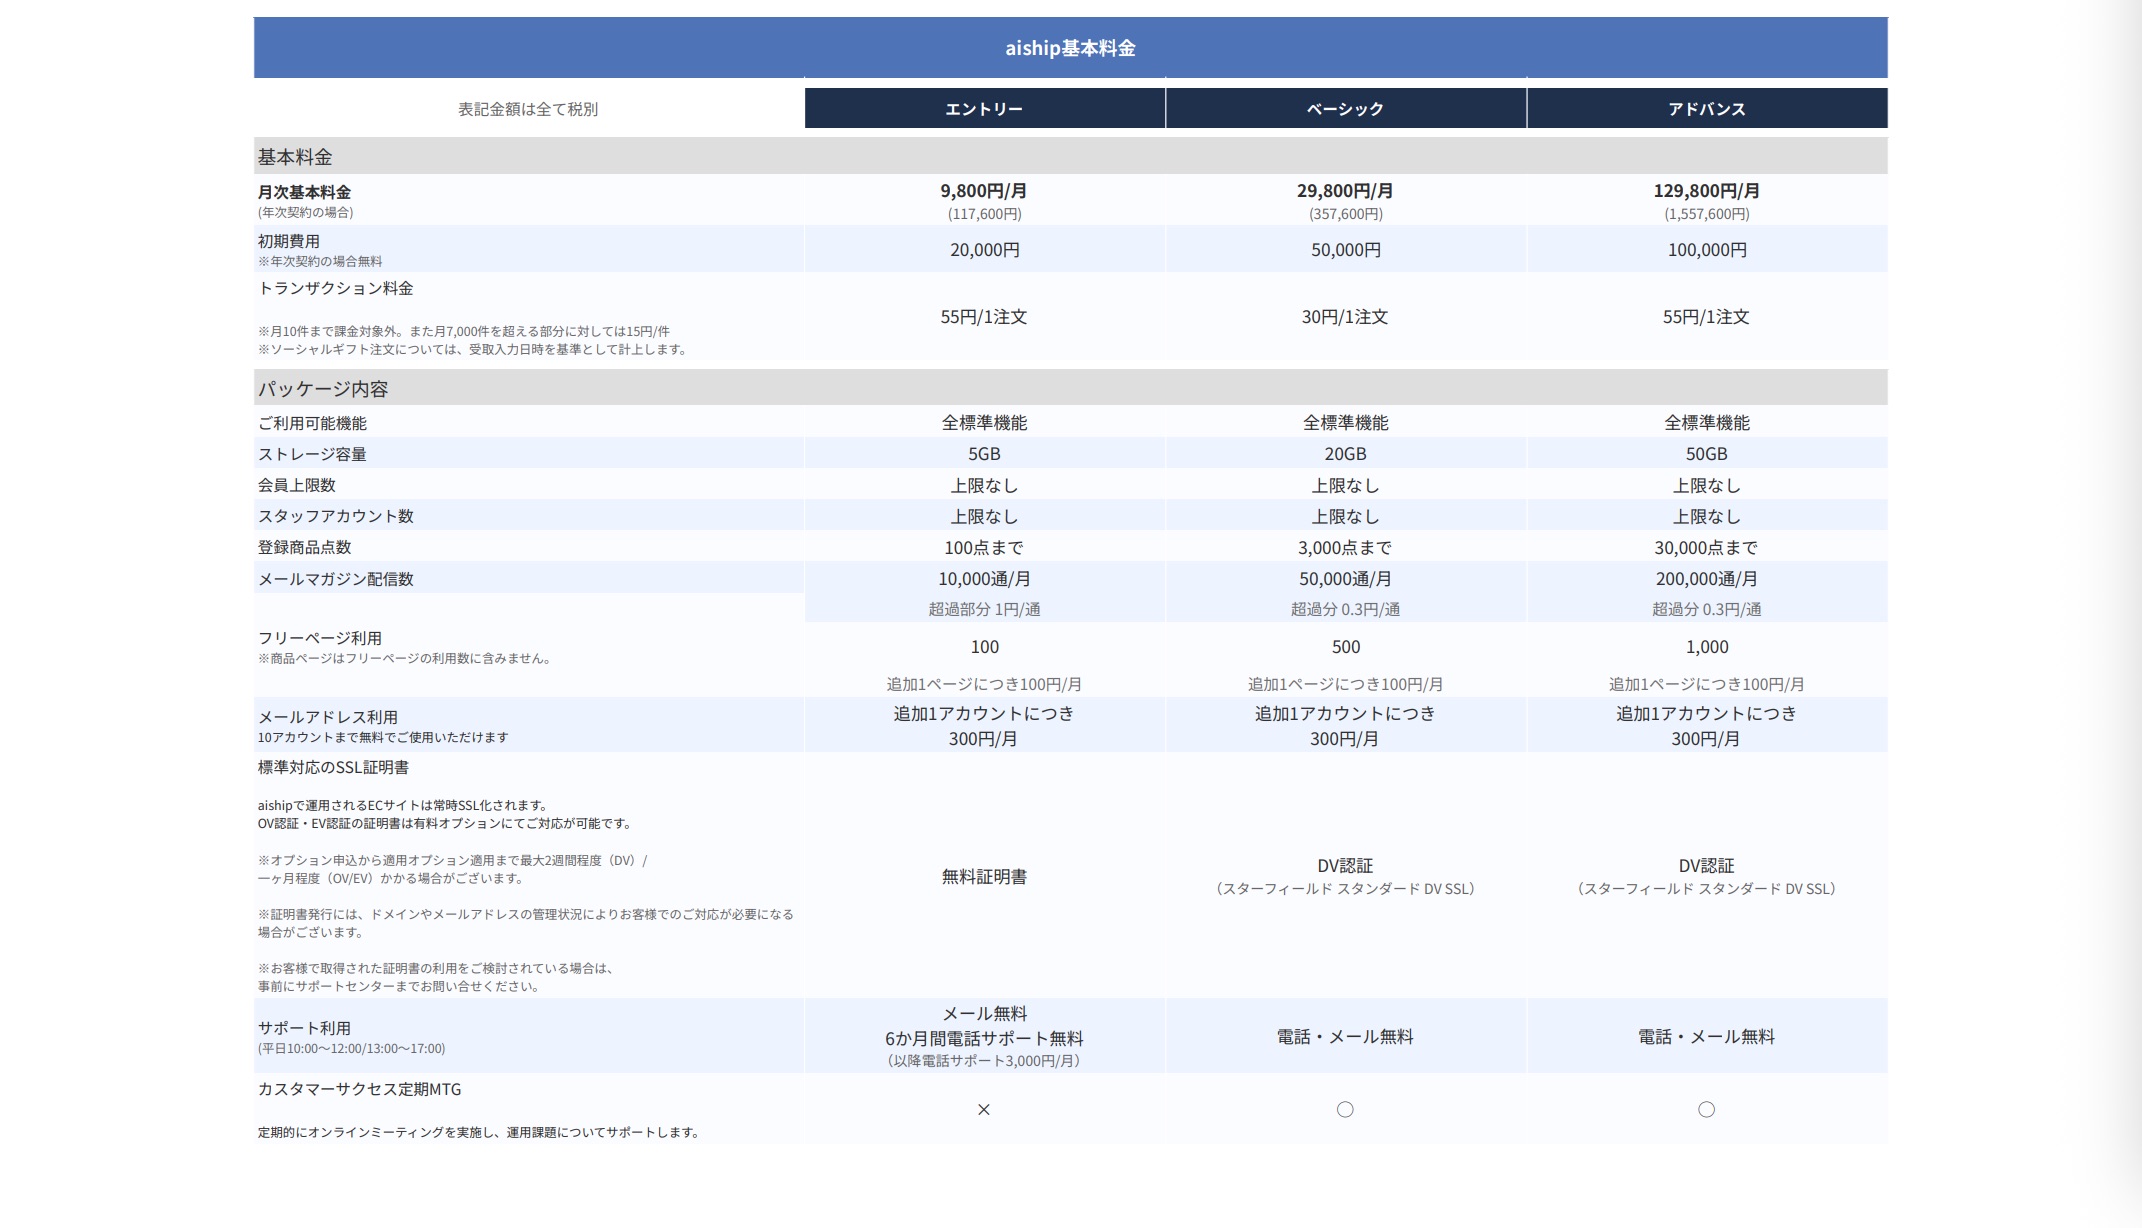The image size is (2142, 1228).
Task: Click the 表記金額は全て税別 note
Action: coord(528,109)
